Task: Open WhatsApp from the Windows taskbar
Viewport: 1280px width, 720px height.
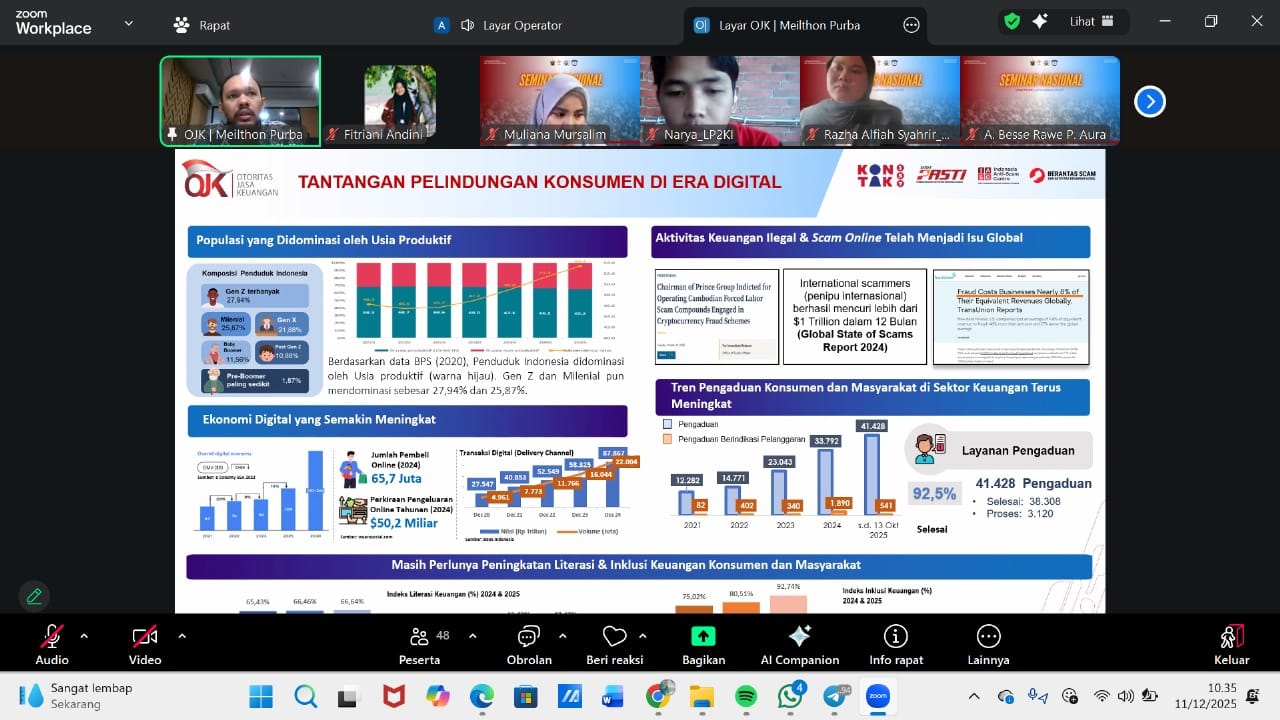Action: (790, 696)
